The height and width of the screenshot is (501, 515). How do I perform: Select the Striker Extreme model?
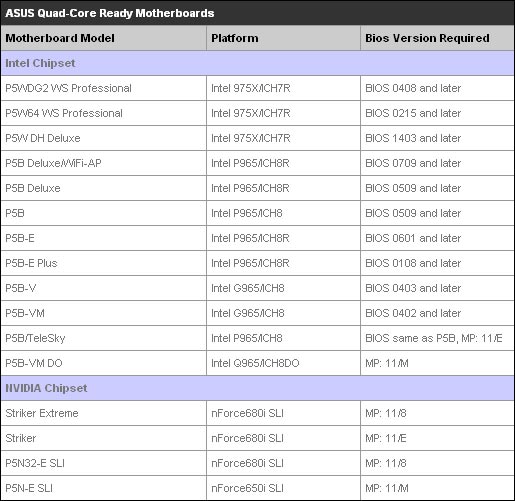[x=42, y=413]
